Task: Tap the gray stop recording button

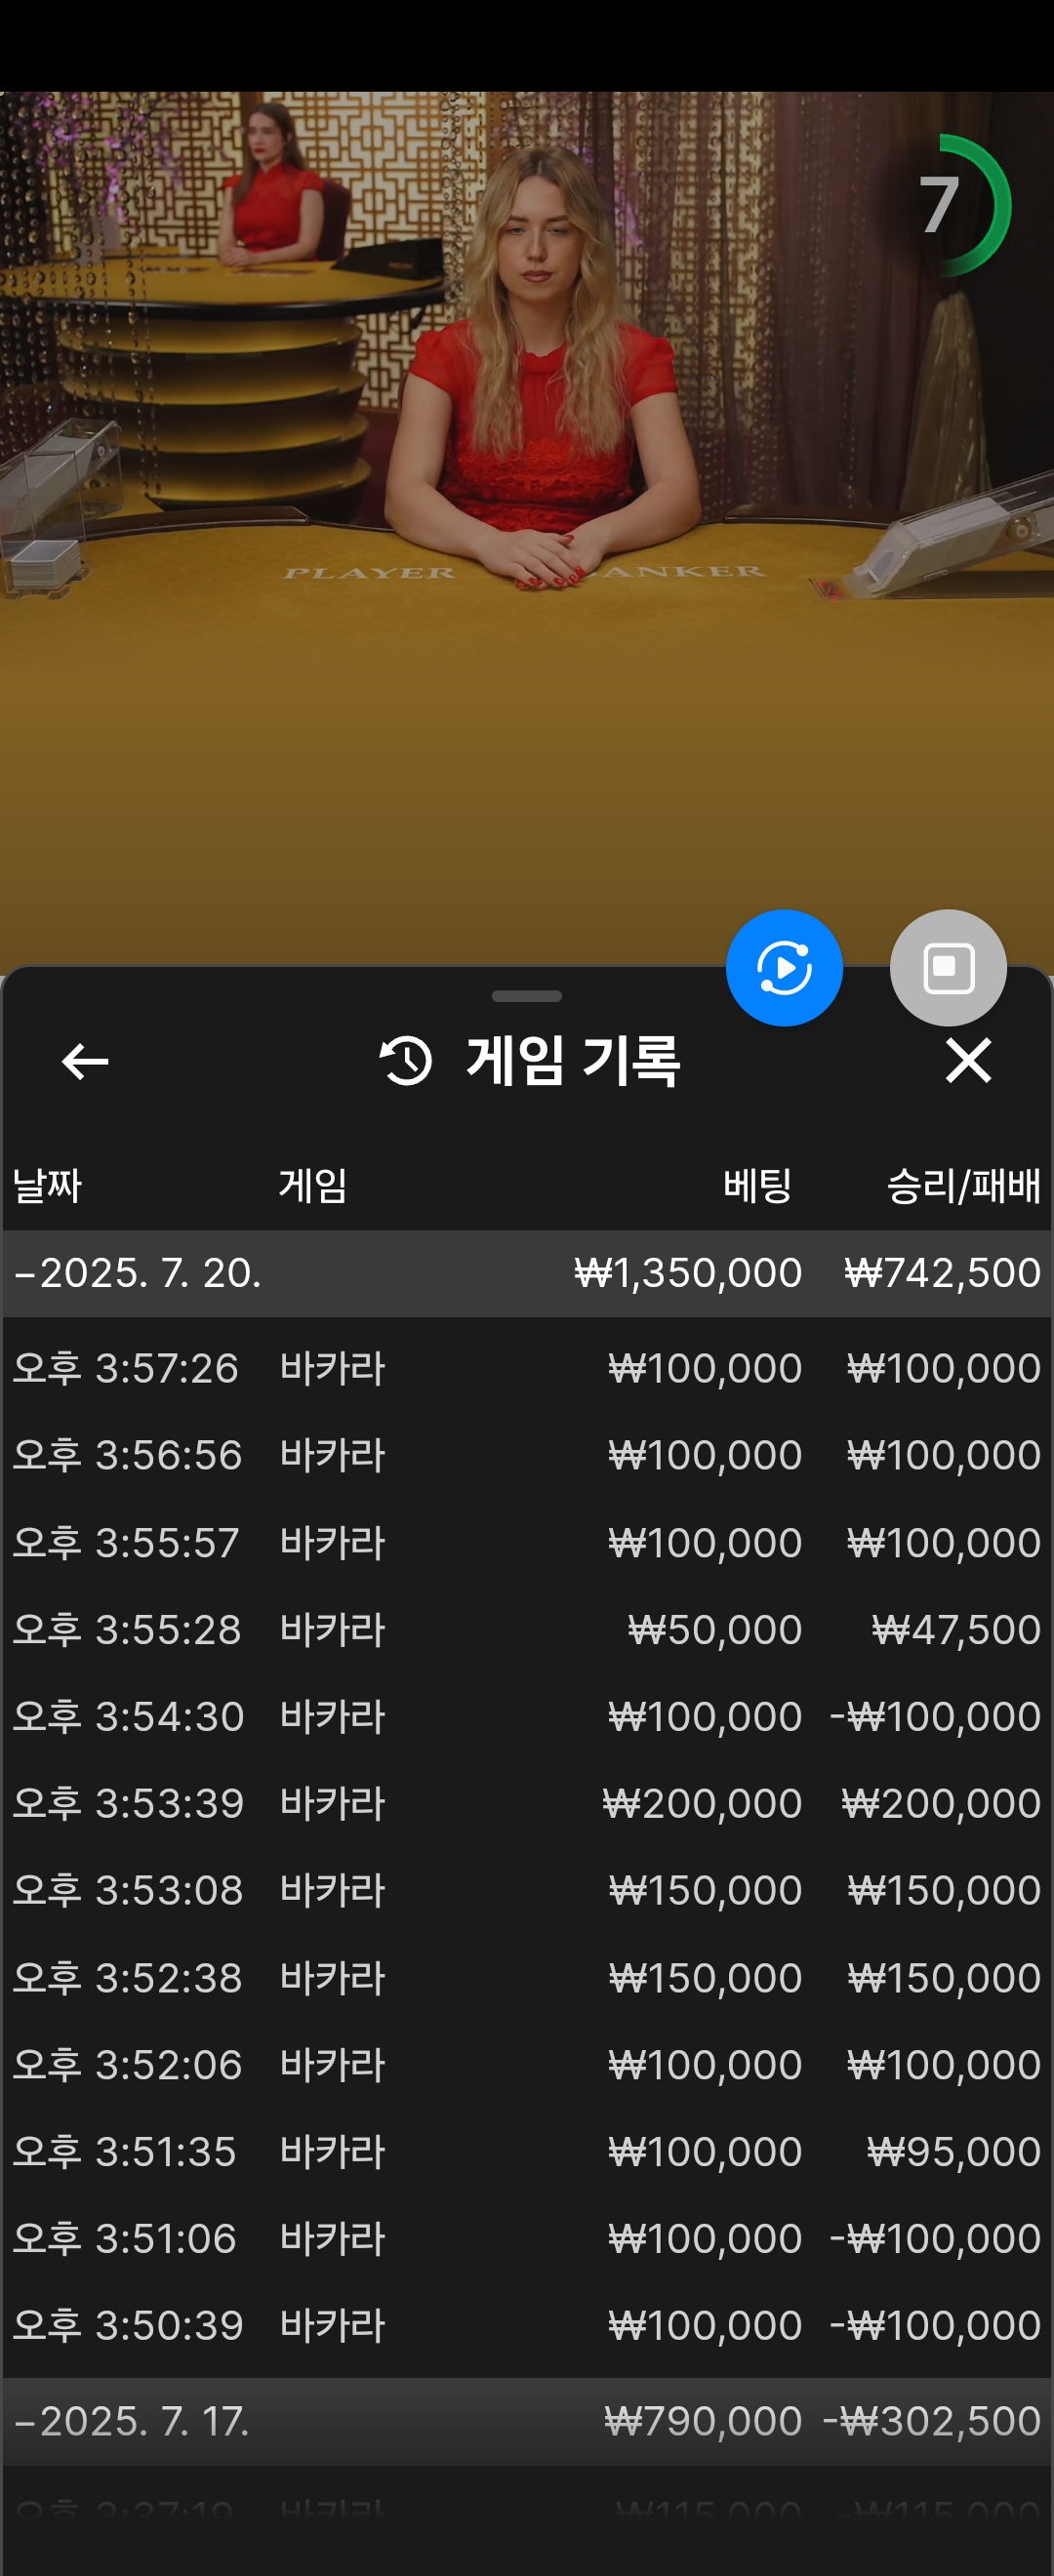Action: click(x=948, y=967)
